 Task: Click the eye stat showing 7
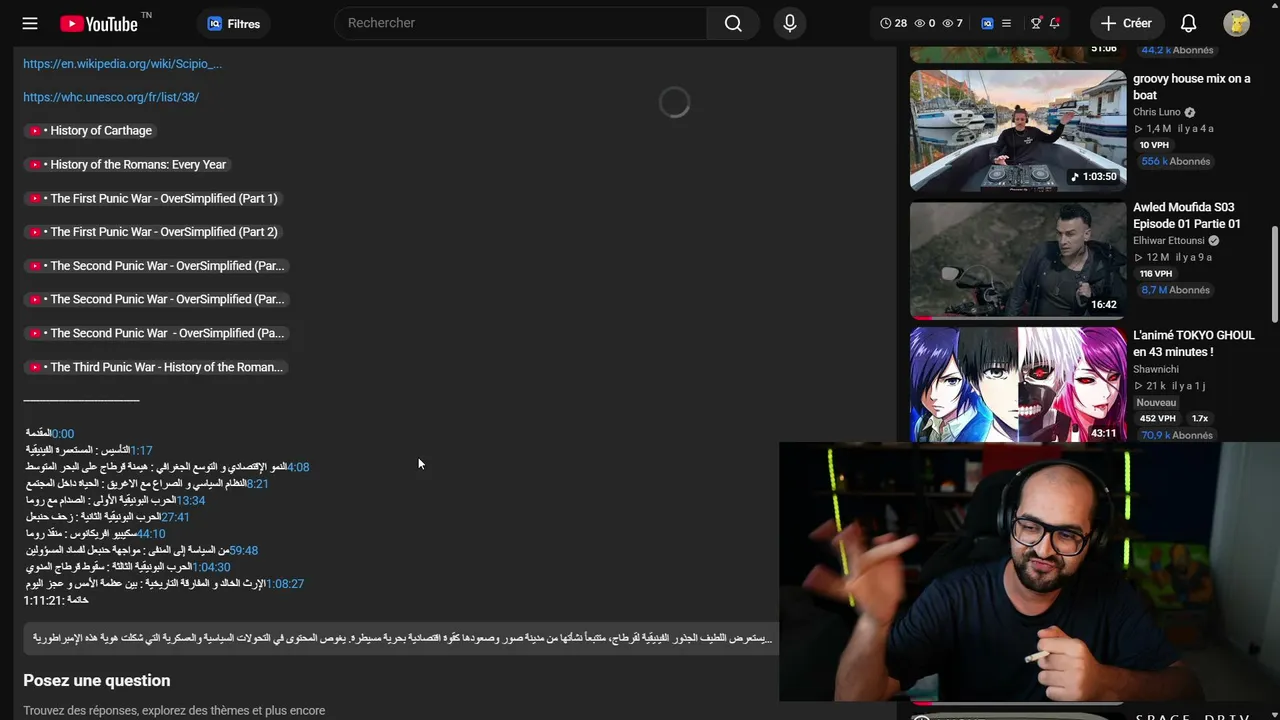pyautogui.click(x=953, y=23)
